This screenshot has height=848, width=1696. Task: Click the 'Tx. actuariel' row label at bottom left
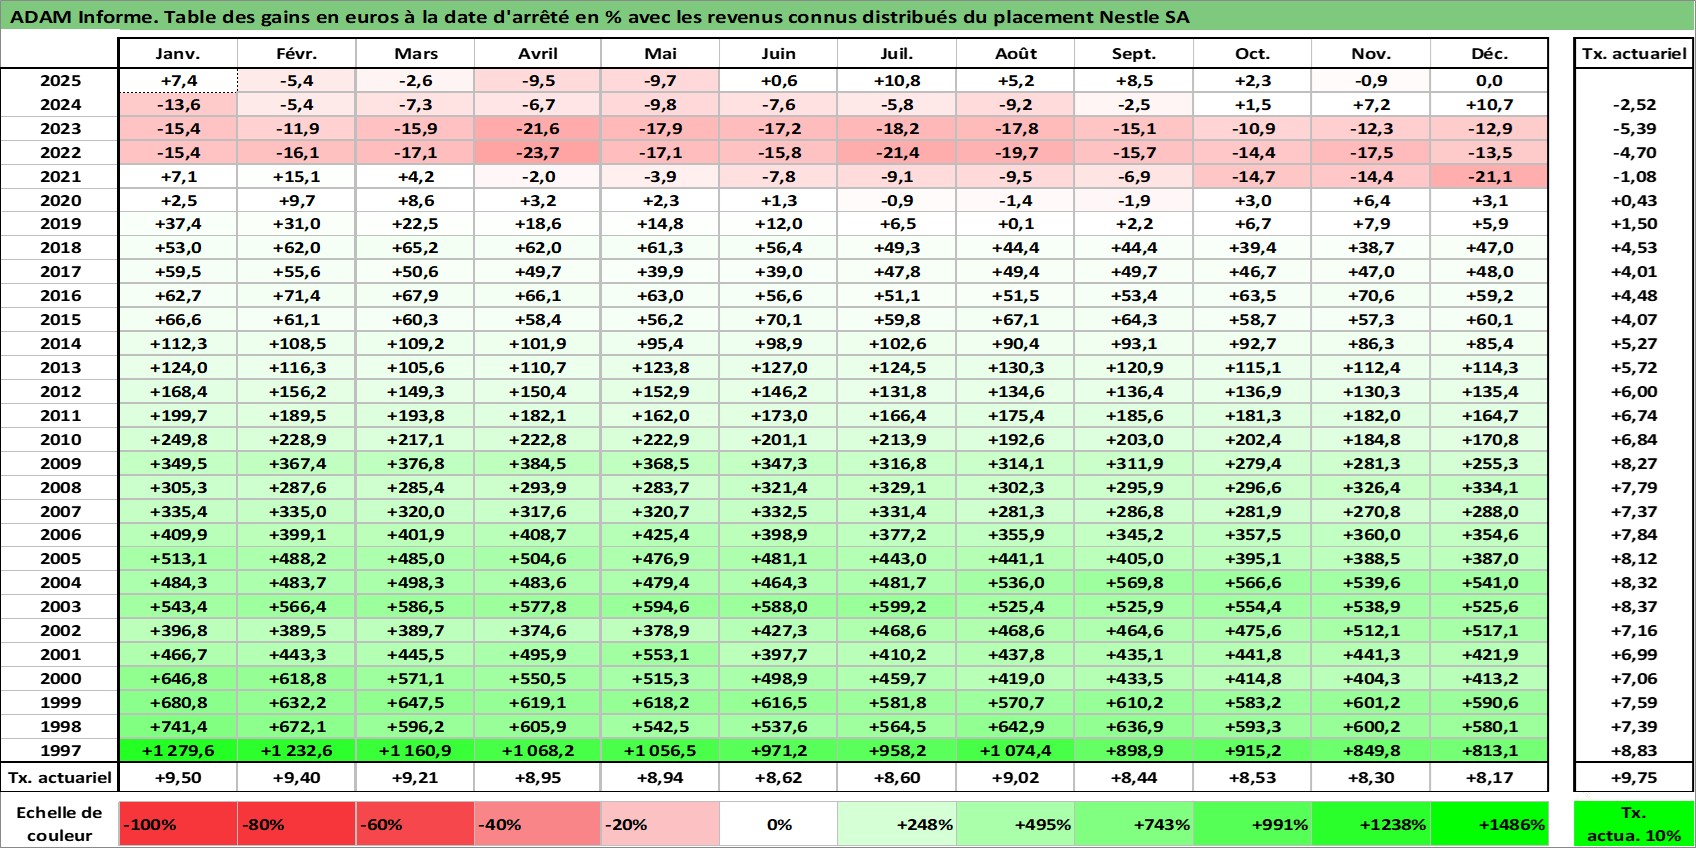pyautogui.click(x=60, y=777)
